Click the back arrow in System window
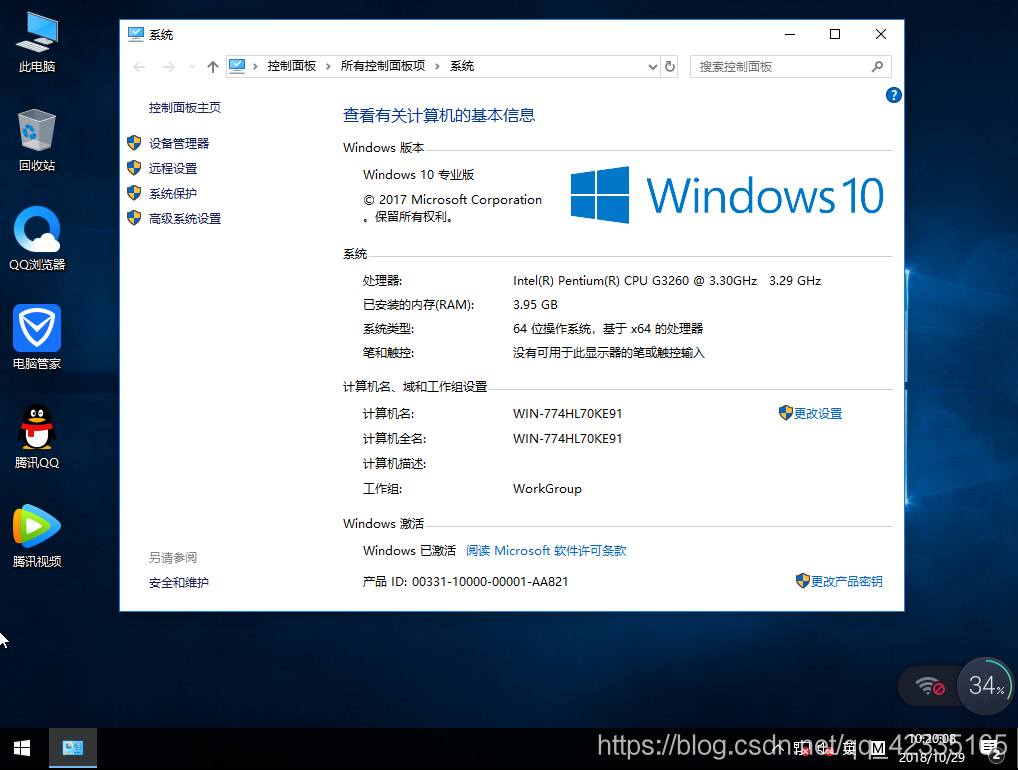This screenshot has height=770, width=1018. coord(139,66)
